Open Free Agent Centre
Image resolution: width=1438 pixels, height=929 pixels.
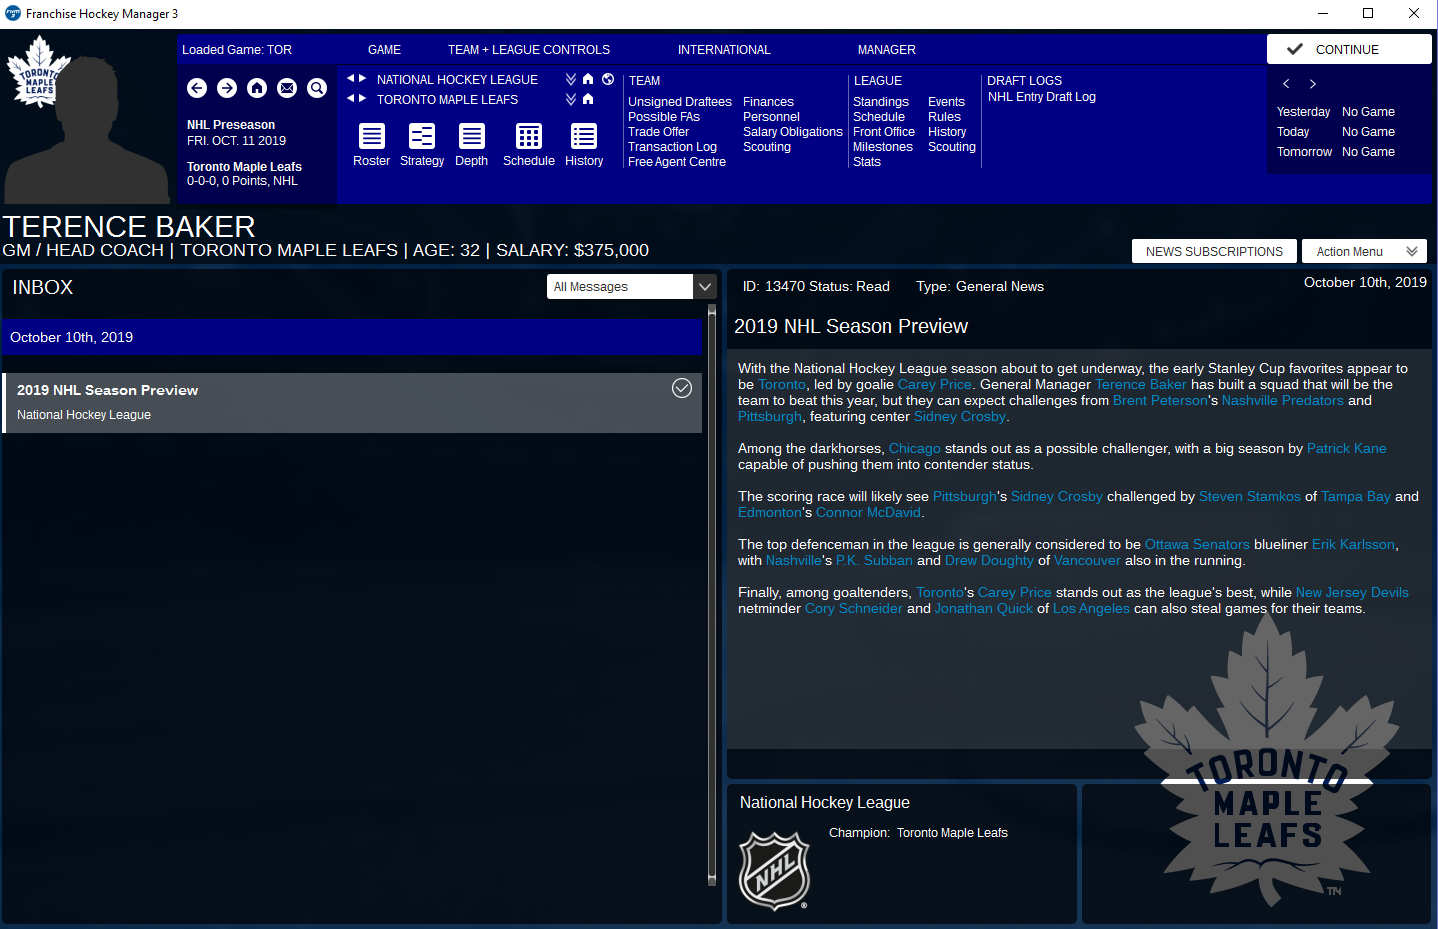point(677,162)
